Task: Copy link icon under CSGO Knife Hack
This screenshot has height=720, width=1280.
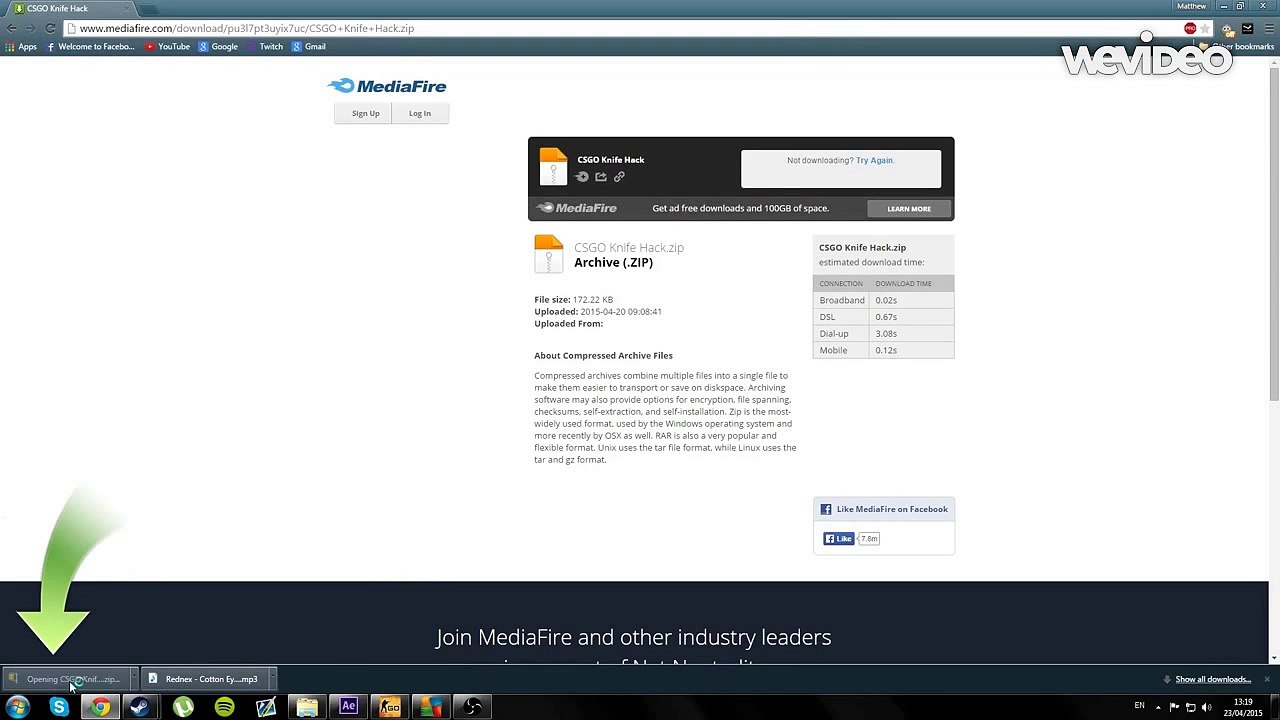Action: pyautogui.click(x=619, y=177)
